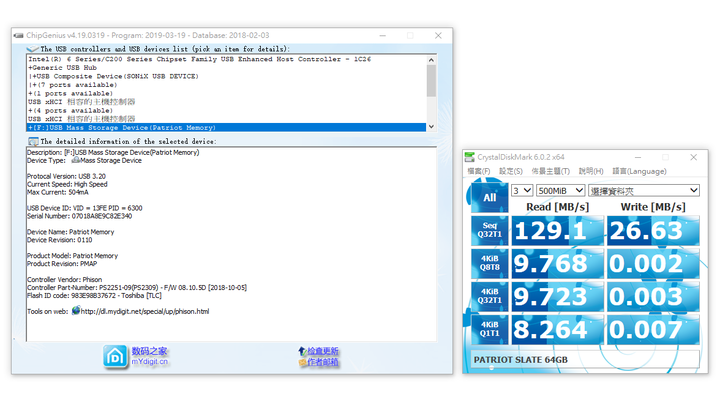Close the CrystalDiskMark window
Image resolution: width=720 pixels, height=405 pixels.
point(693,157)
